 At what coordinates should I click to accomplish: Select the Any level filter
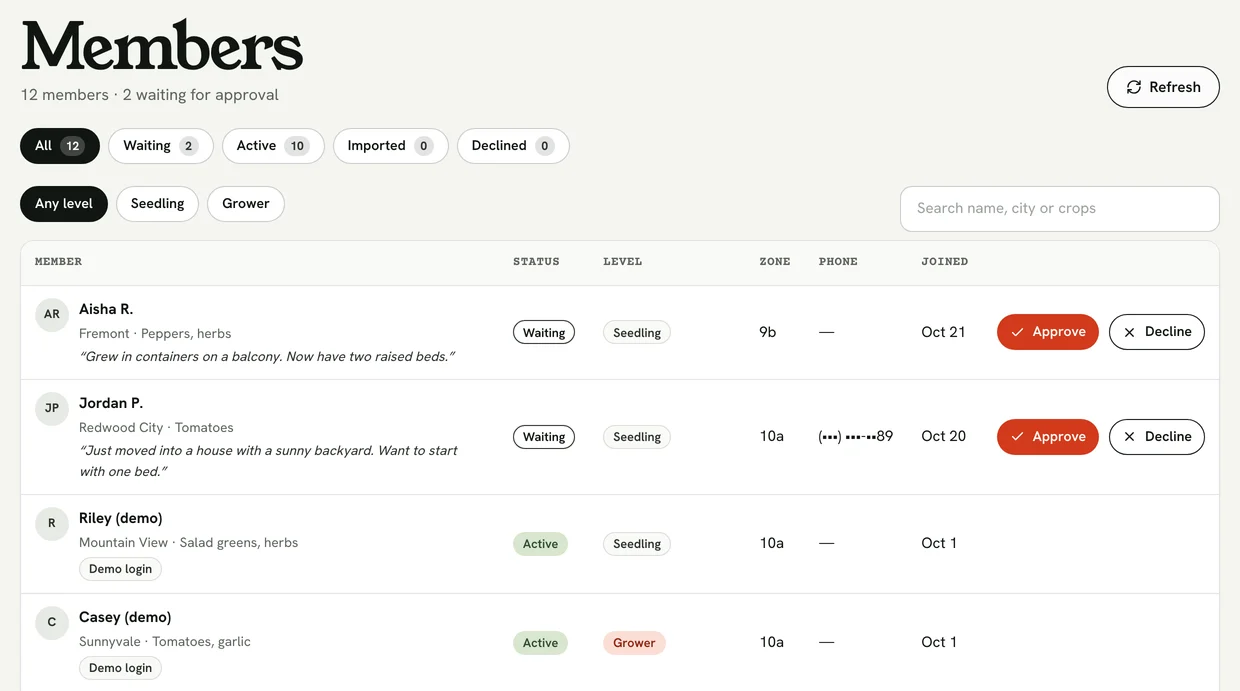coord(64,204)
